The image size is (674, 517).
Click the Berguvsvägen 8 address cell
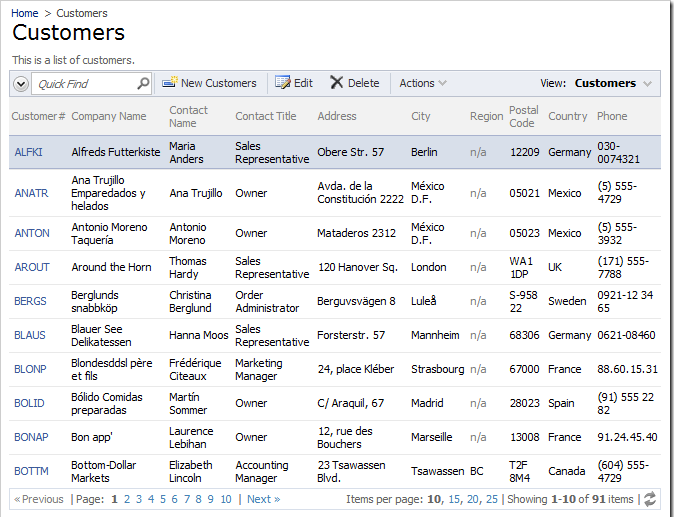[356, 301]
